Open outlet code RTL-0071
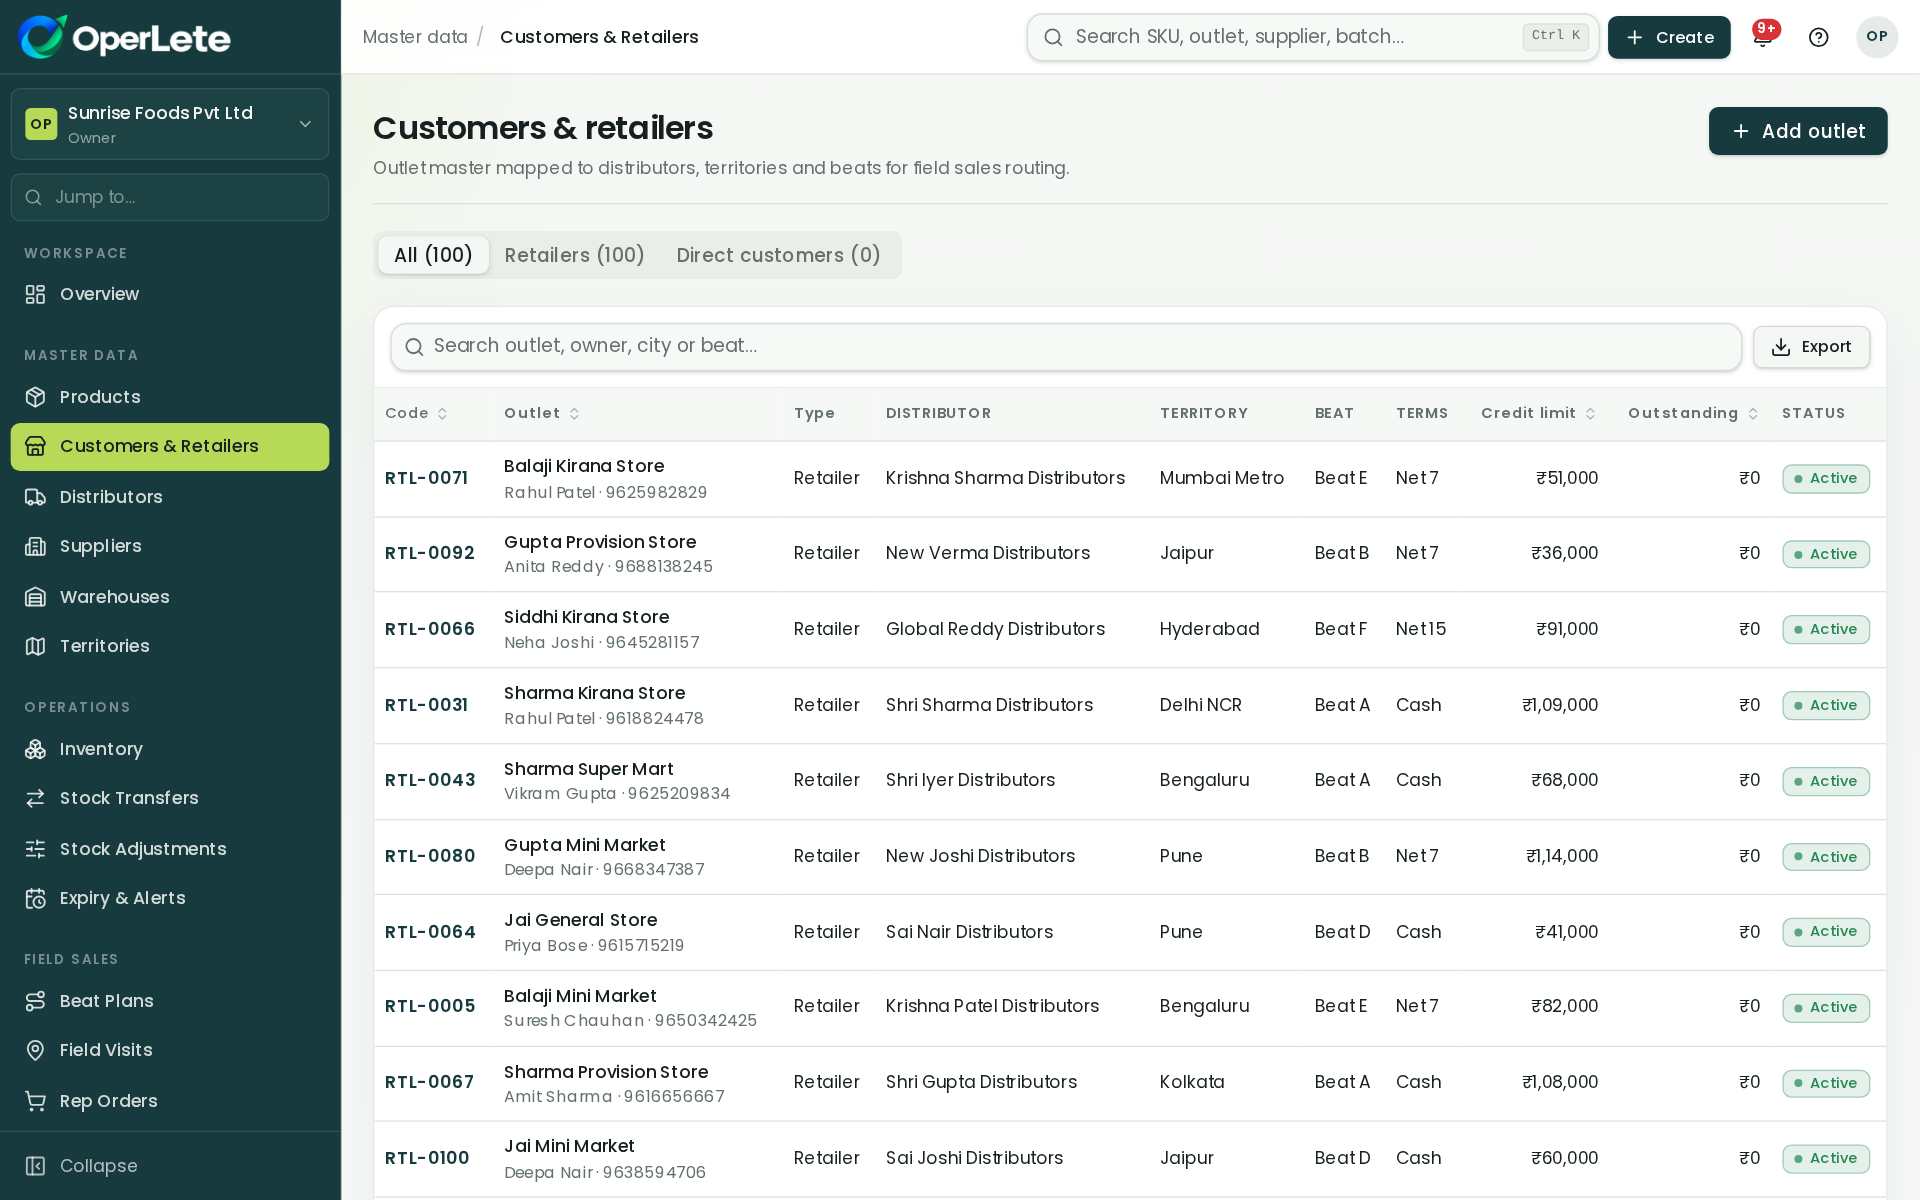 point(426,478)
